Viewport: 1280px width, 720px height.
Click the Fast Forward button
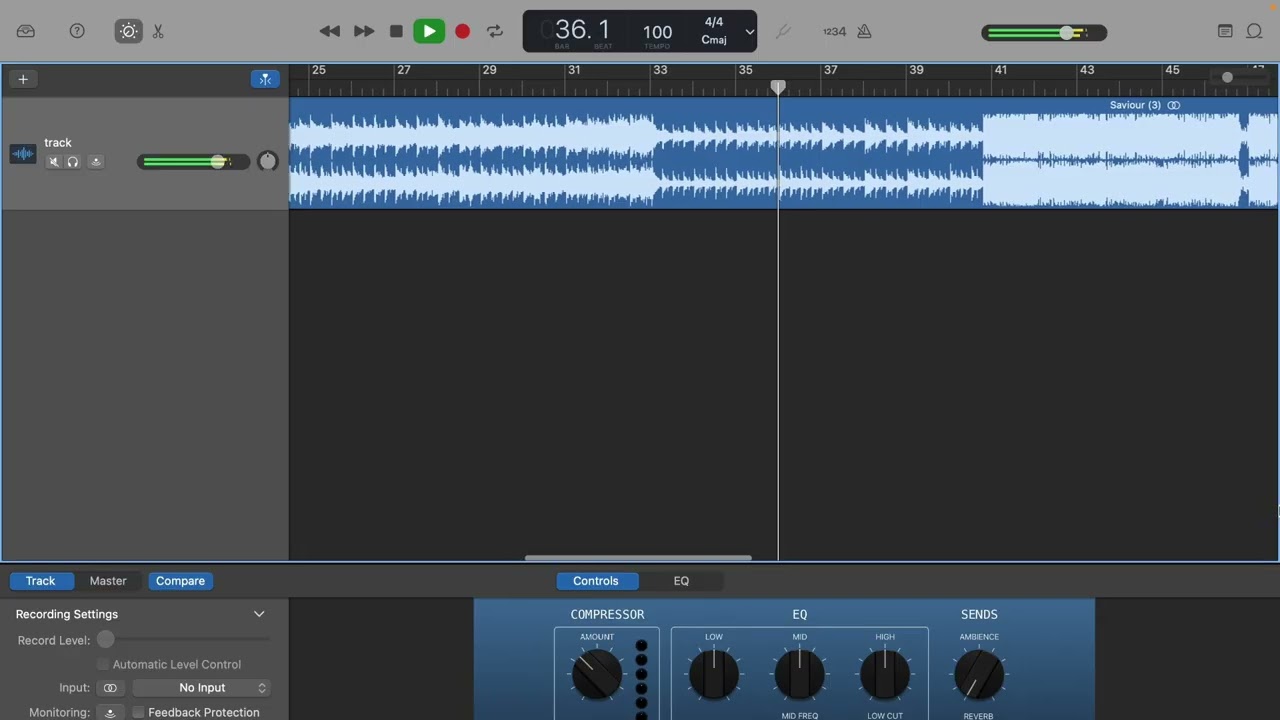point(364,31)
